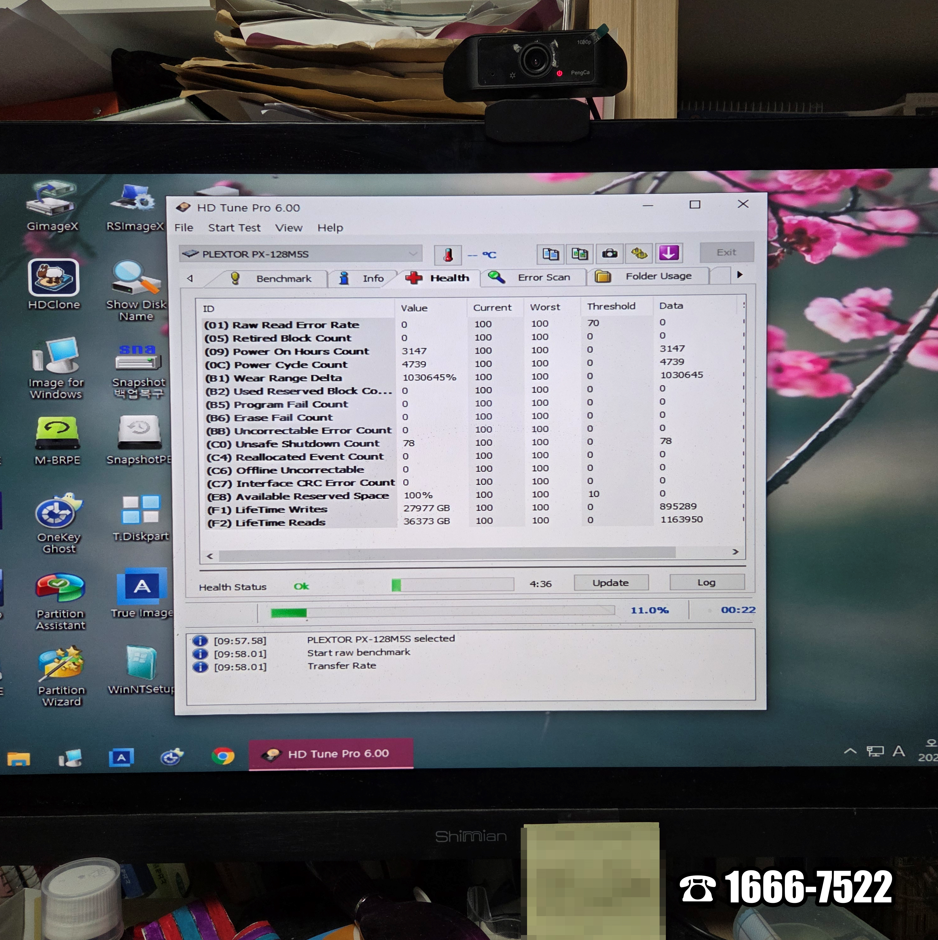
Task: Select the Unsafe Shutdown Count row
Action: [x=472, y=443]
